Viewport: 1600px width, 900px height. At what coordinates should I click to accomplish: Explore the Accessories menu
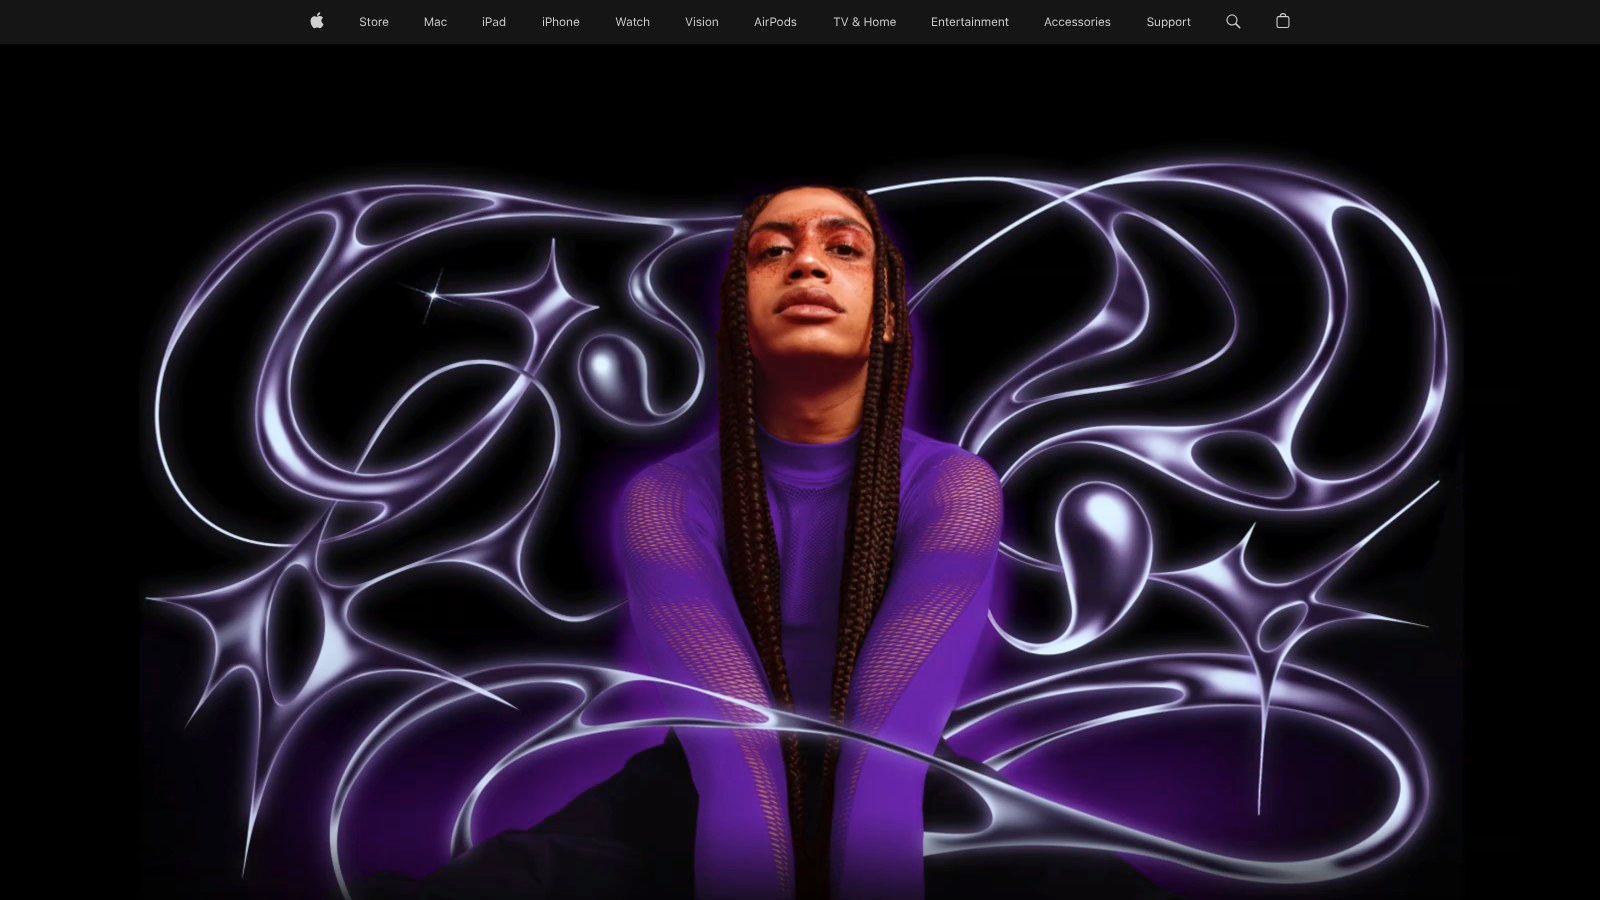1077,21
